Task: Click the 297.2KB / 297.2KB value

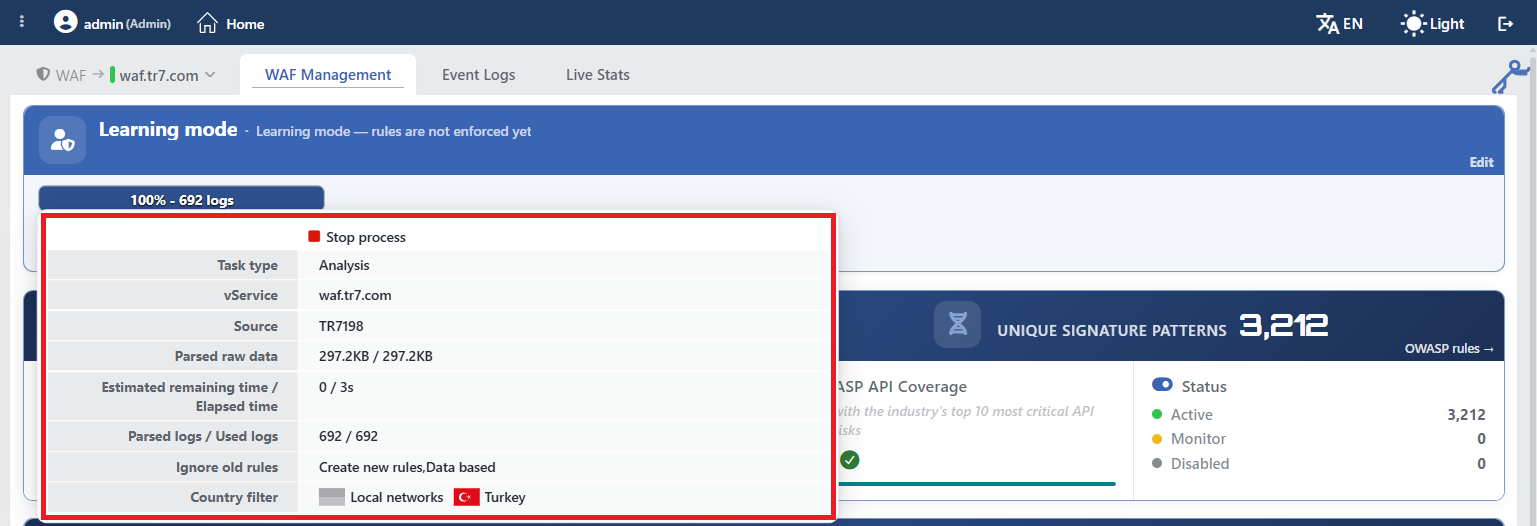Action: [376, 356]
